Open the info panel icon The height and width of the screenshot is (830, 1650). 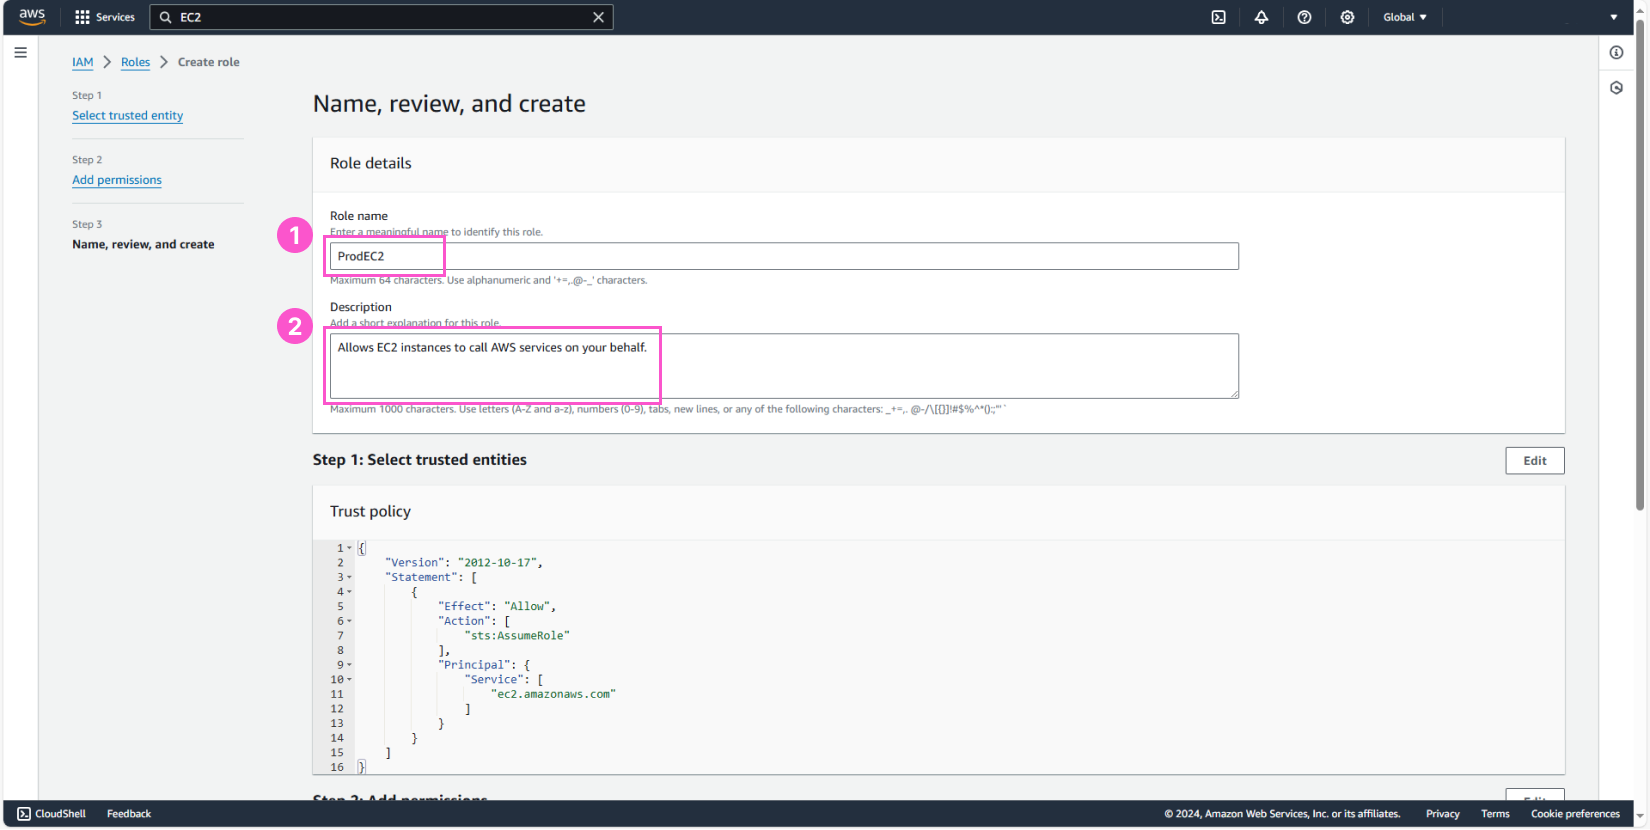tap(1616, 53)
